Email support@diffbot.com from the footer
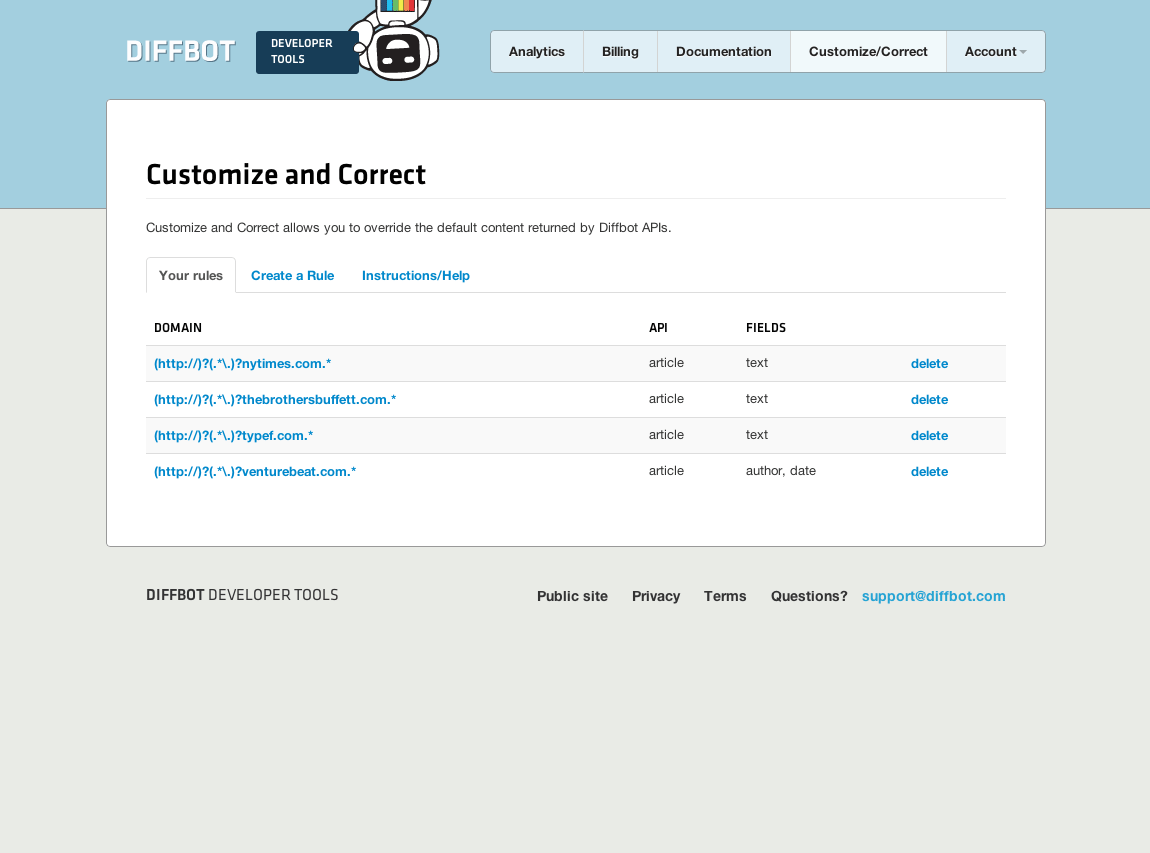Viewport: 1150px width, 853px height. [x=933, y=597]
